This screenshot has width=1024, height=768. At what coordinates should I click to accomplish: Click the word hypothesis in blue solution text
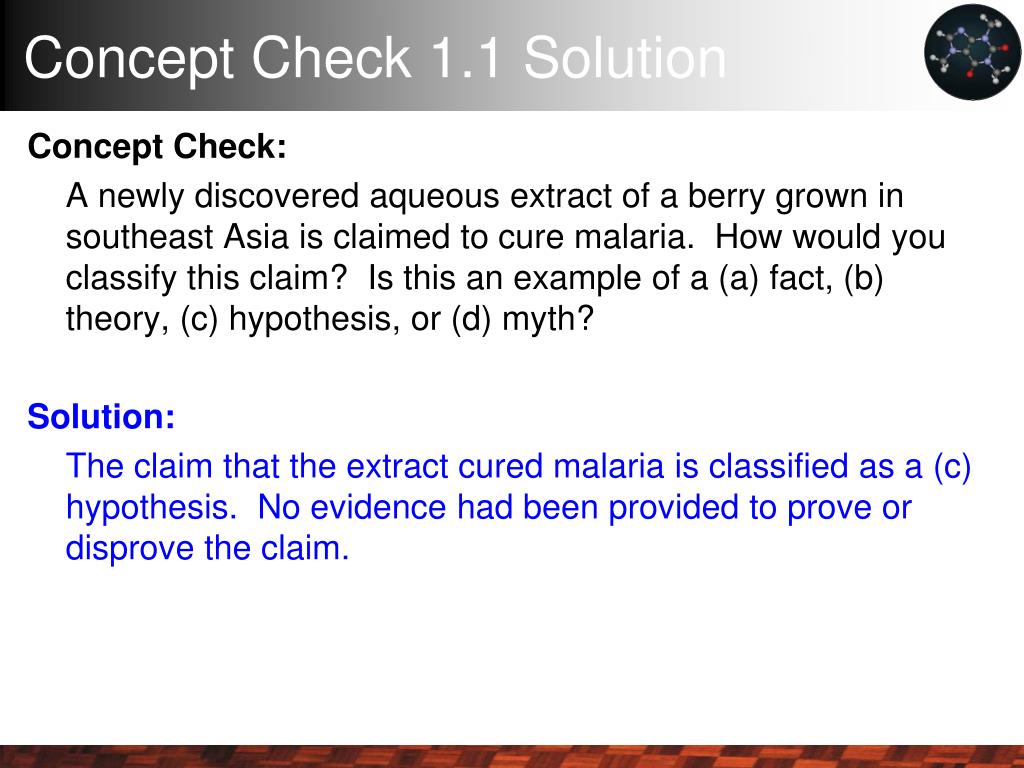coord(151,507)
